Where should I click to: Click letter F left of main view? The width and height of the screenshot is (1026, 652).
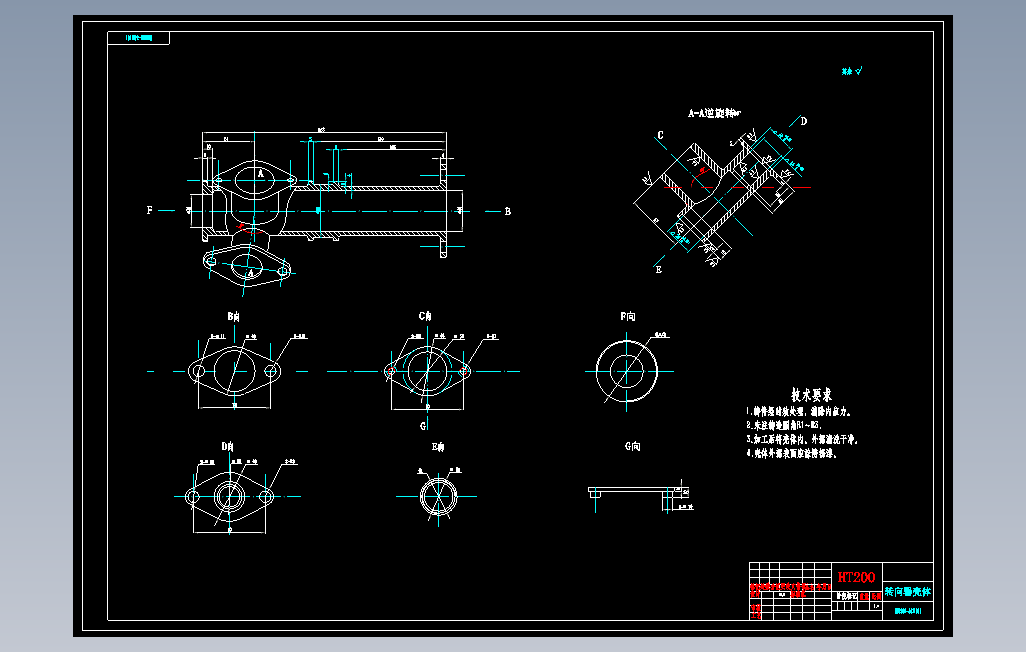(149, 210)
